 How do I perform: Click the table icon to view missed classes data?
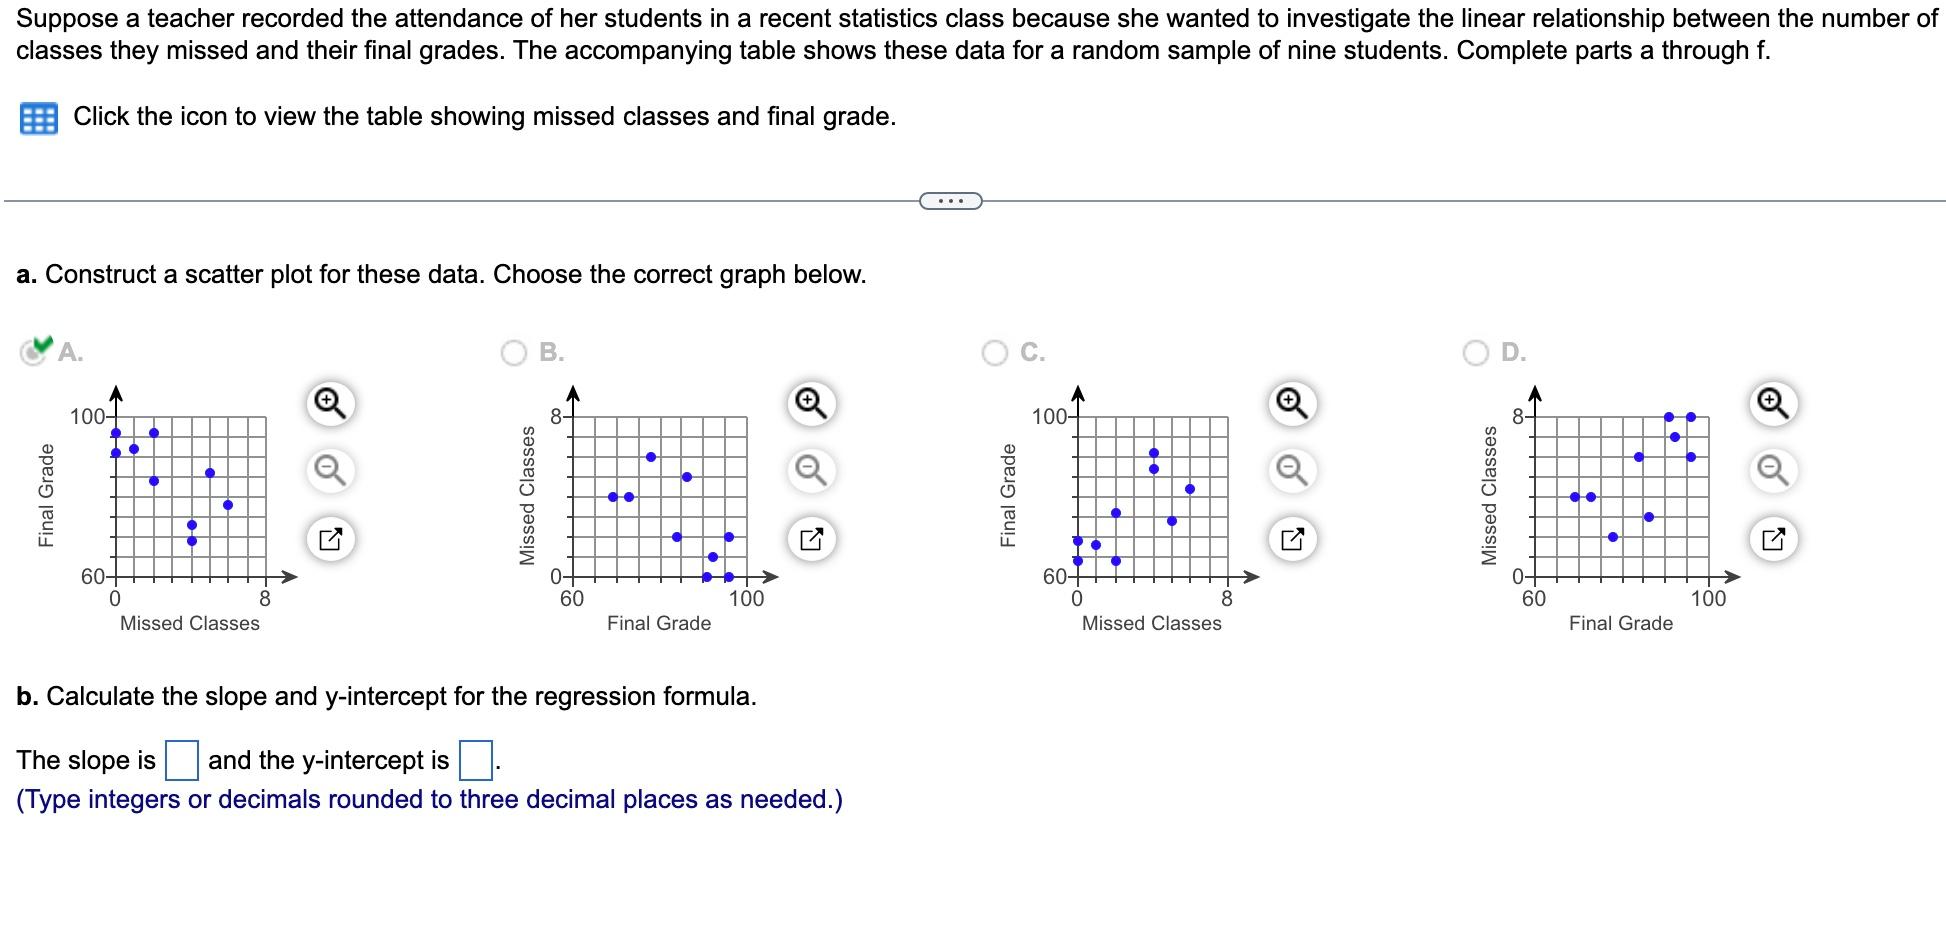click(x=38, y=116)
